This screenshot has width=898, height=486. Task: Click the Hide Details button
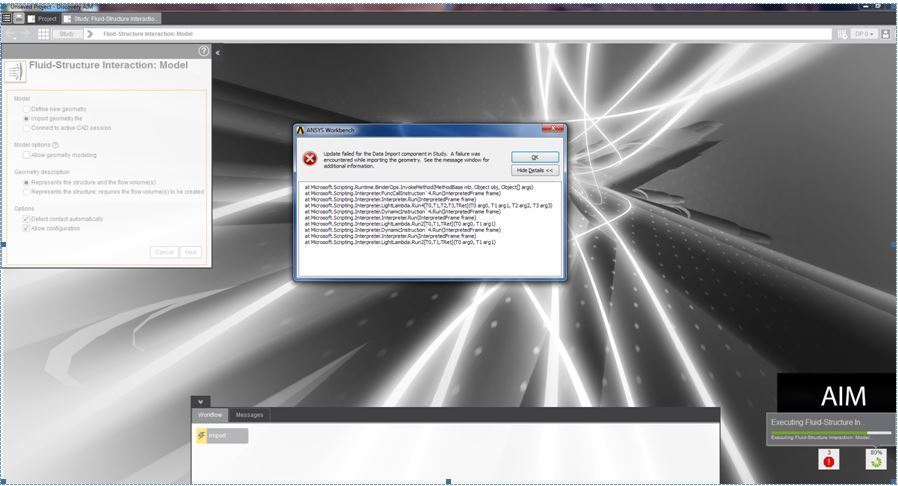tap(535, 171)
